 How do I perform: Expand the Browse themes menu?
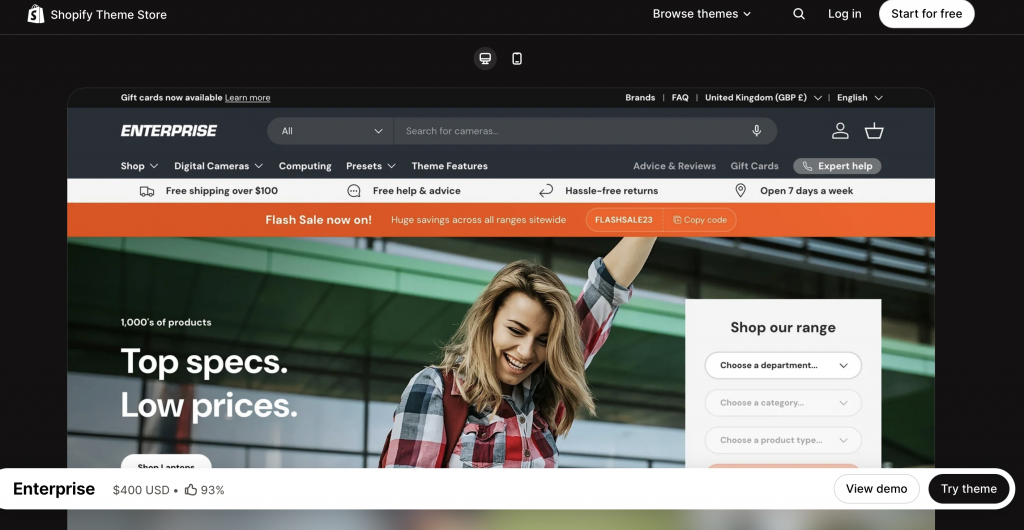click(701, 14)
